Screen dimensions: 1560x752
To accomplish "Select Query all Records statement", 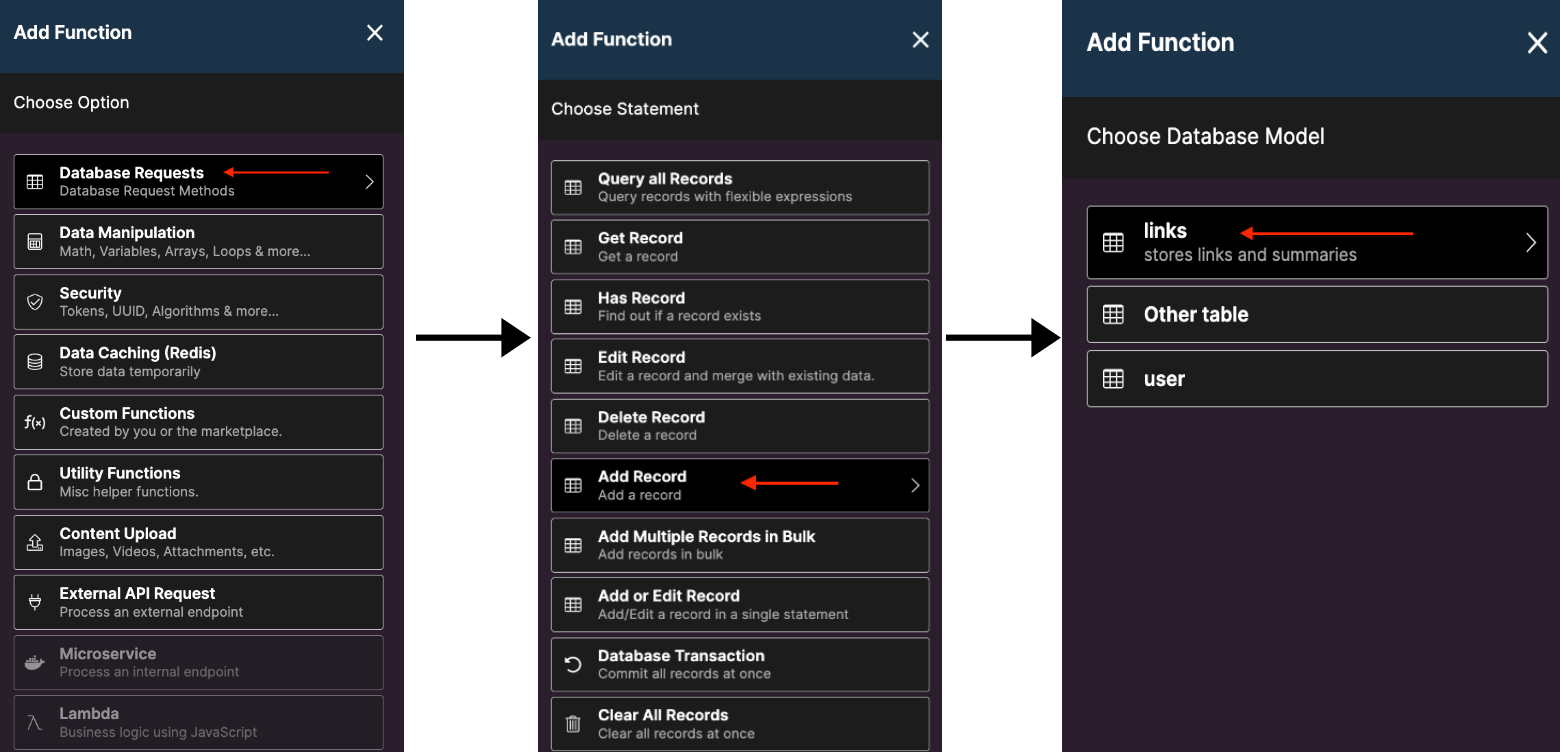I will click(740, 187).
